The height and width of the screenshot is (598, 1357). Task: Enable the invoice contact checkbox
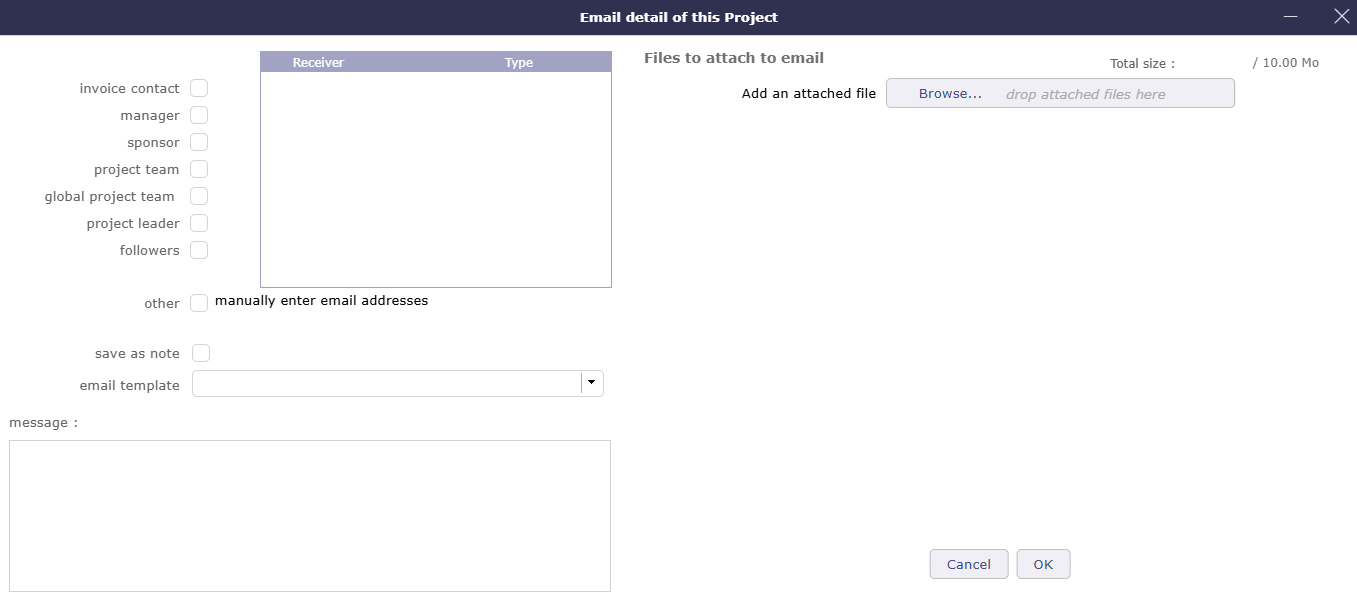click(199, 88)
